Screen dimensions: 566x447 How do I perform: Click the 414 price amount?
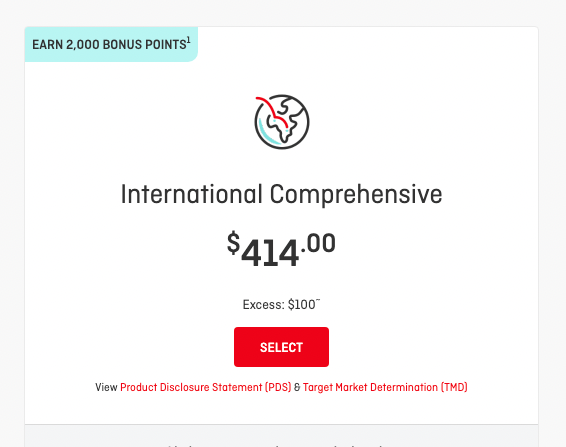[x=270, y=253]
